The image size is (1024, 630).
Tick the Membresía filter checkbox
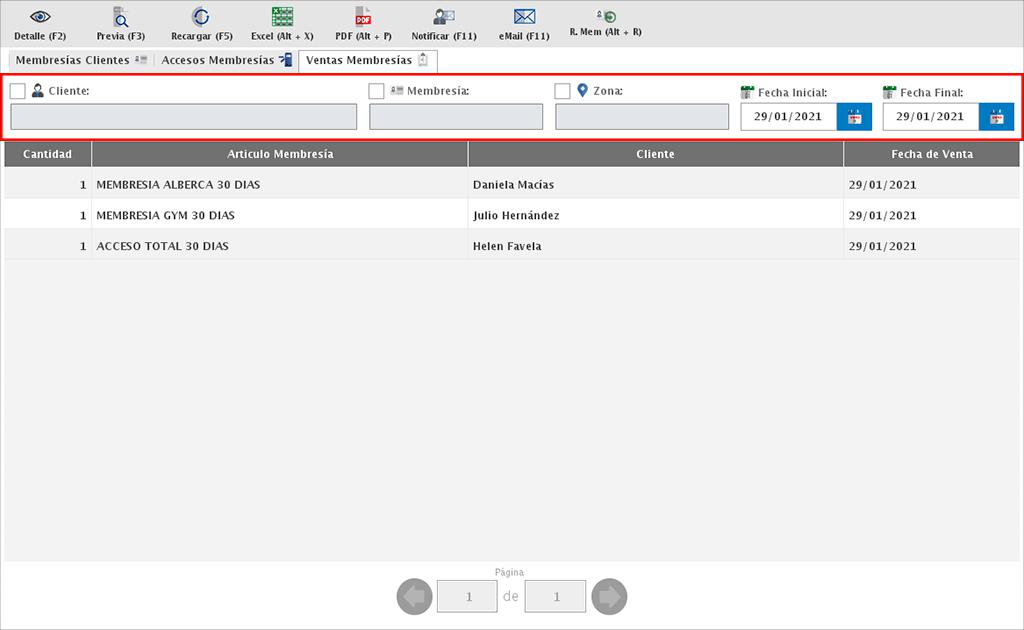(376, 91)
